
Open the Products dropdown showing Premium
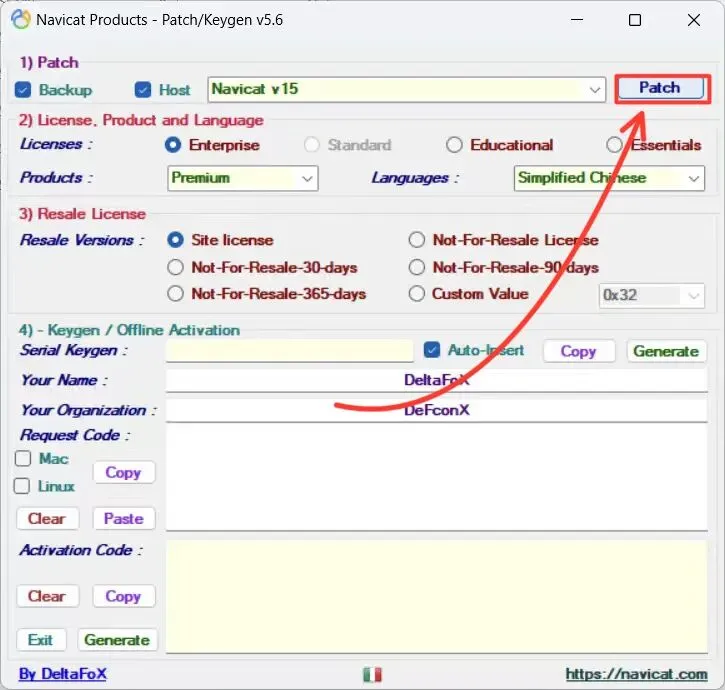click(x=243, y=178)
